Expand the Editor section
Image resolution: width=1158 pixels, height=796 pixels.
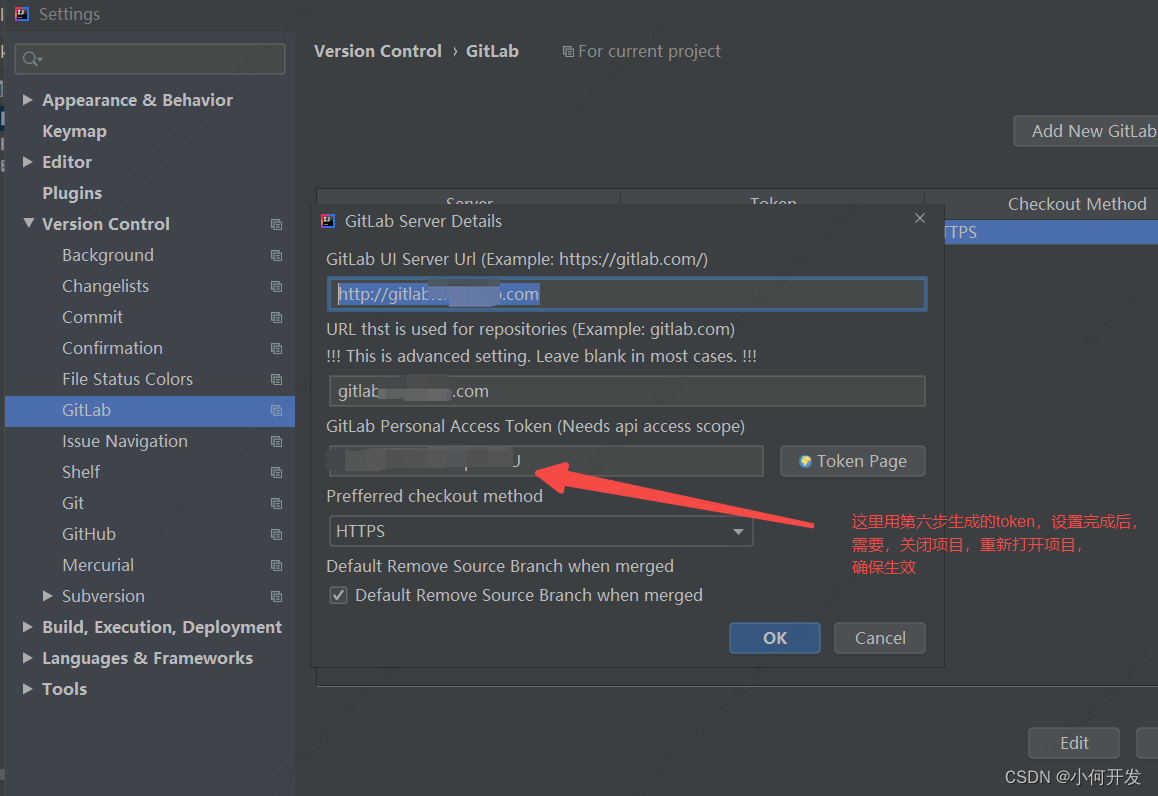coord(27,162)
